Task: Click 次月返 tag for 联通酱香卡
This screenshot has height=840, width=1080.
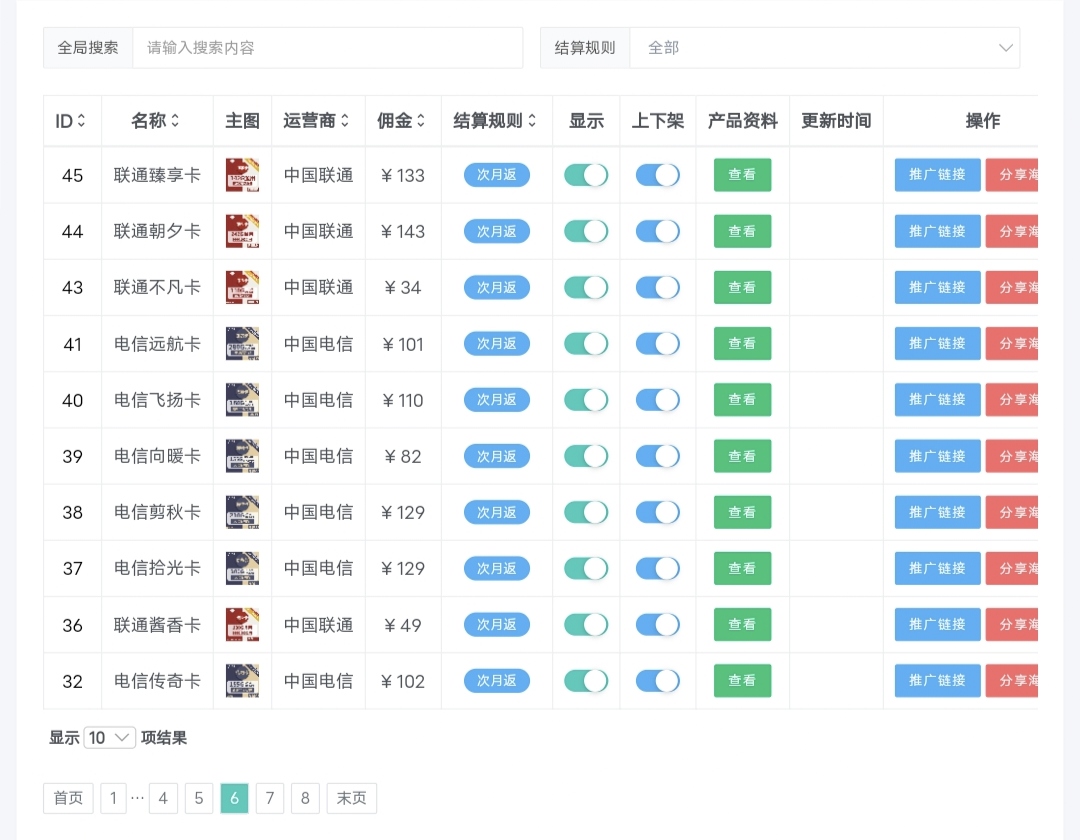Action: click(x=496, y=625)
